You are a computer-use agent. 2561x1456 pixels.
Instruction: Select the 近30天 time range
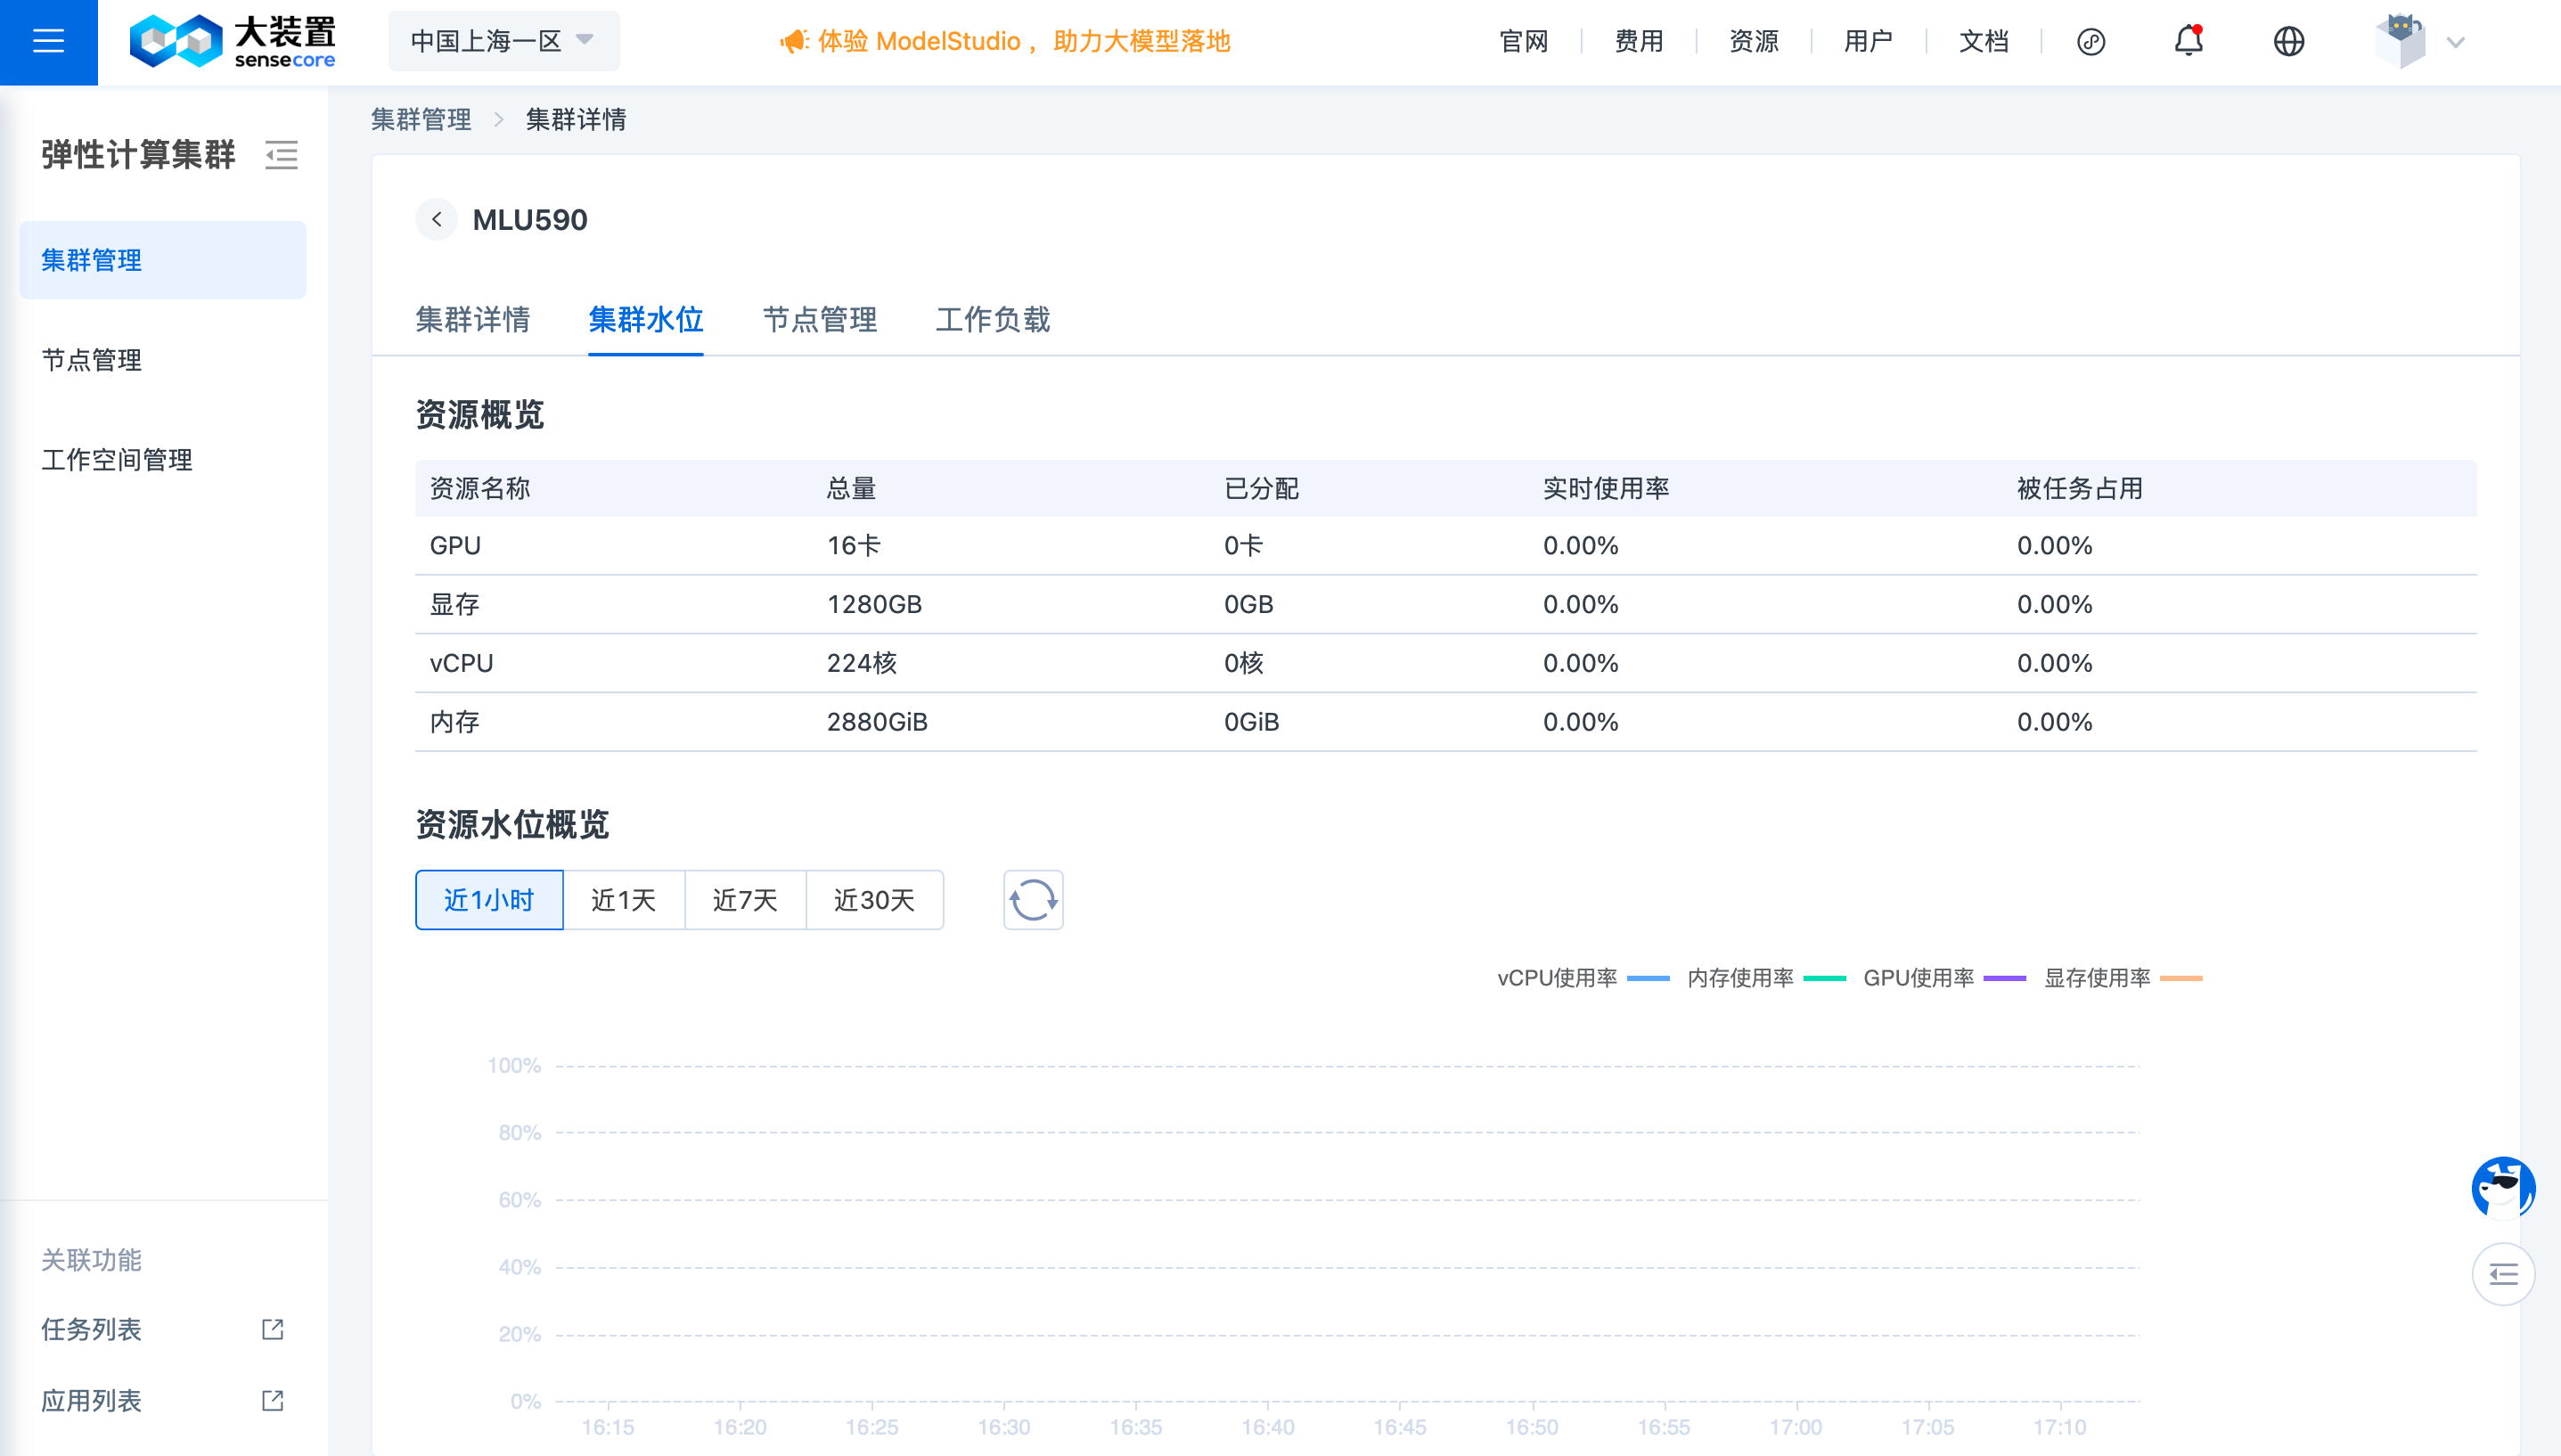click(874, 900)
